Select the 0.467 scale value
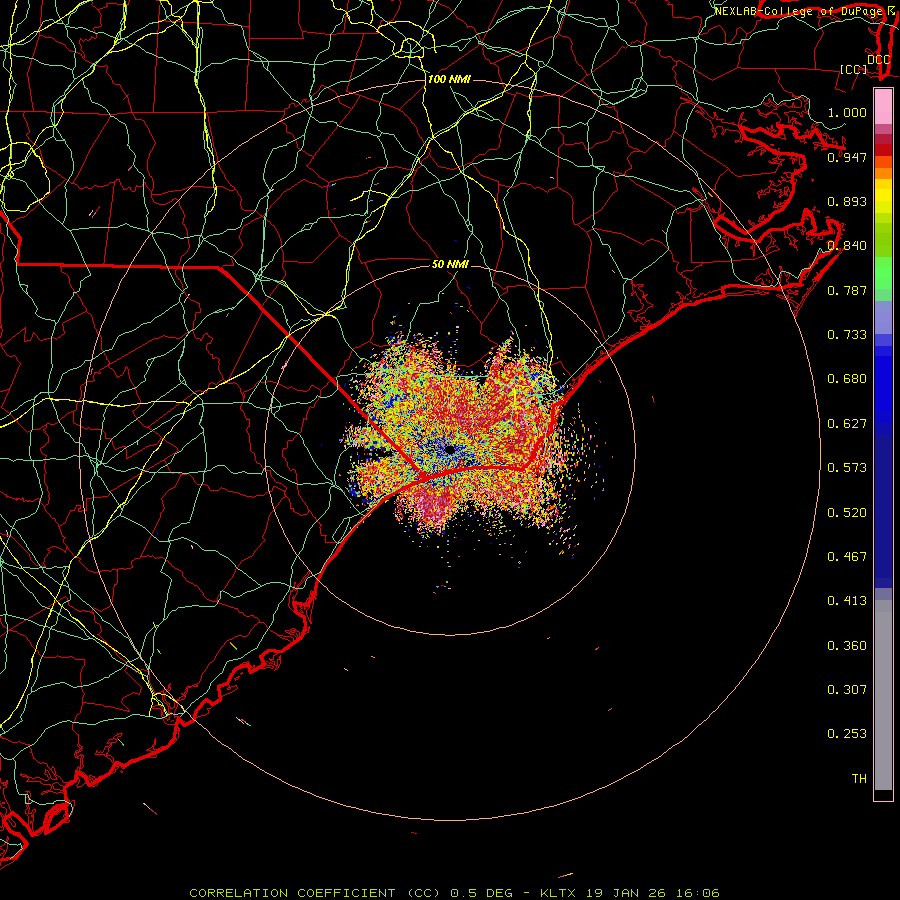 click(x=847, y=556)
